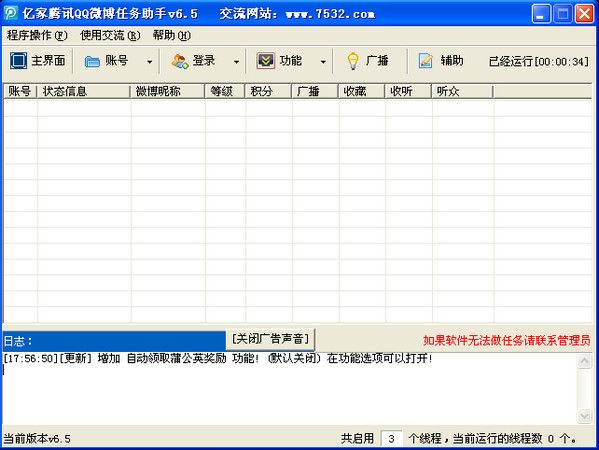
Task: Click the 辅助 toolbar label
Action: [452, 60]
